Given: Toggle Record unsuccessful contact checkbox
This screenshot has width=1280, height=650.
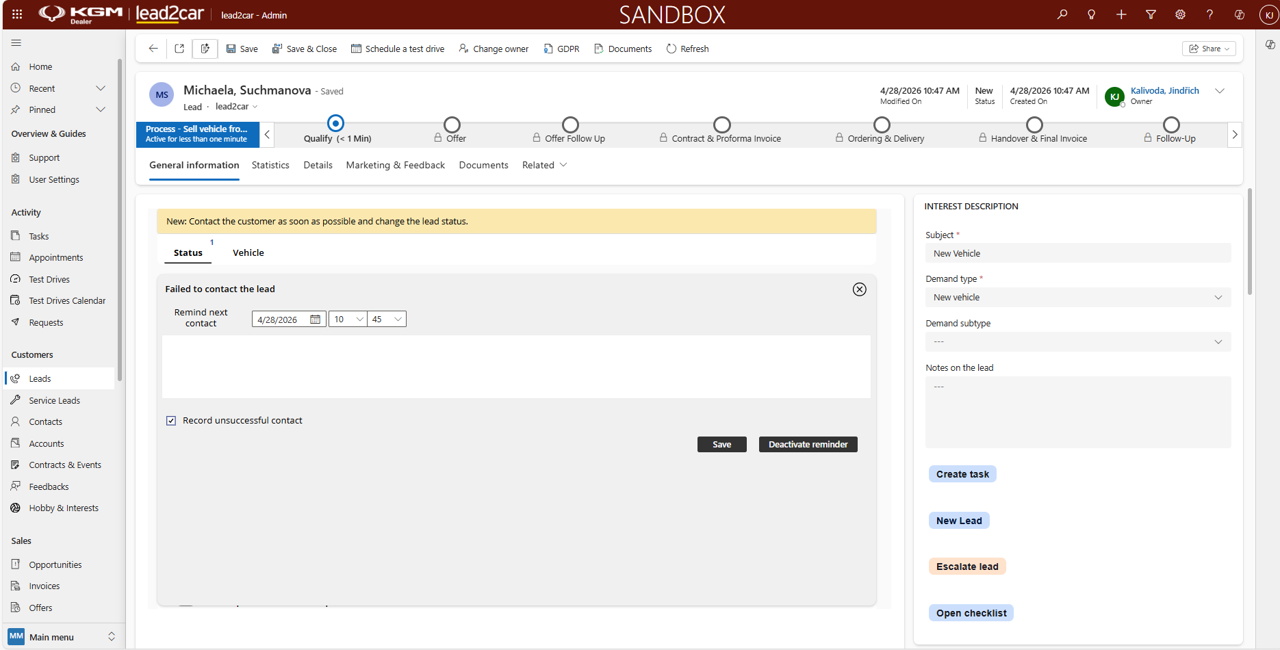Looking at the screenshot, I should pyautogui.click(x=171, y=421).
